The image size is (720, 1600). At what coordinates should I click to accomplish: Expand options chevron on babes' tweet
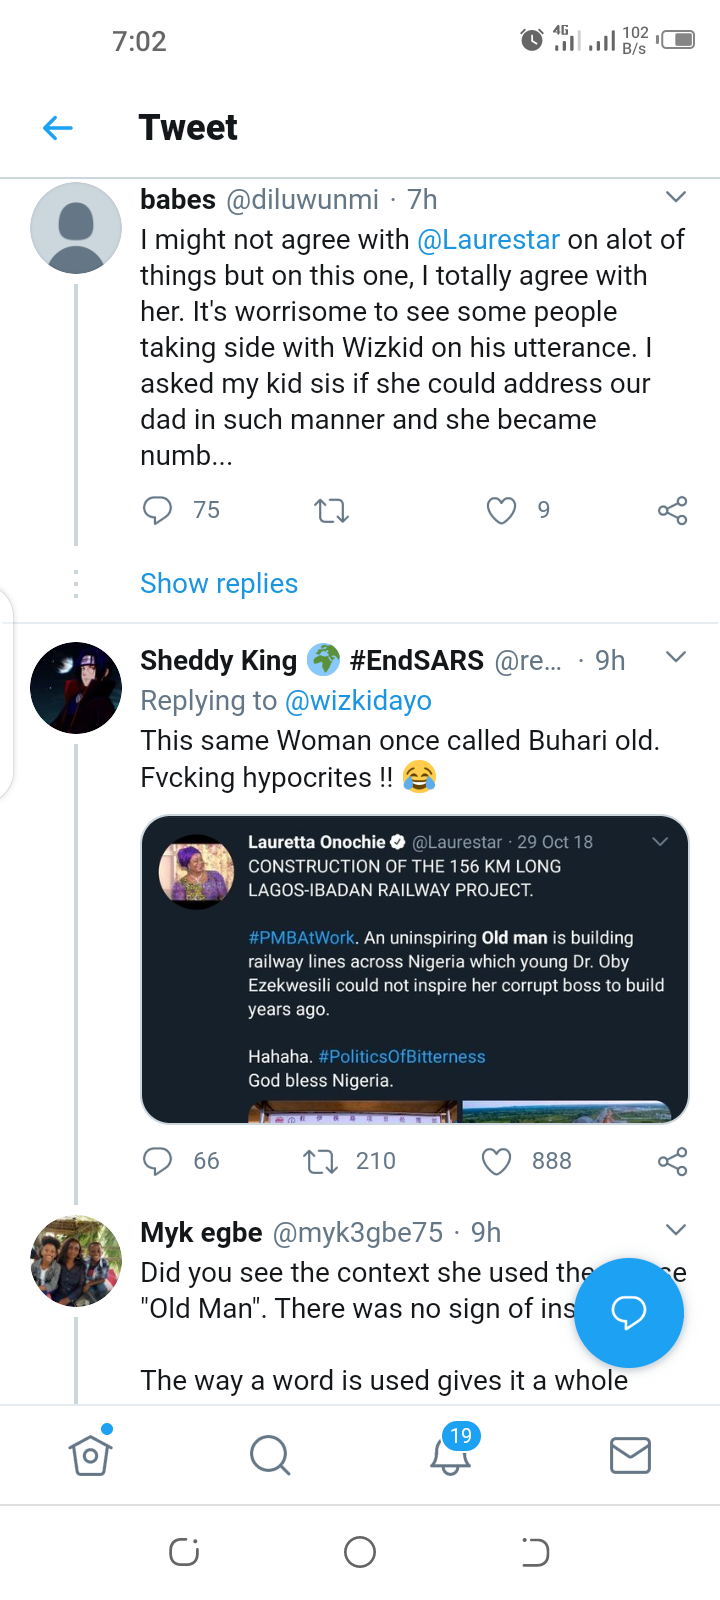tap(676, 197)
